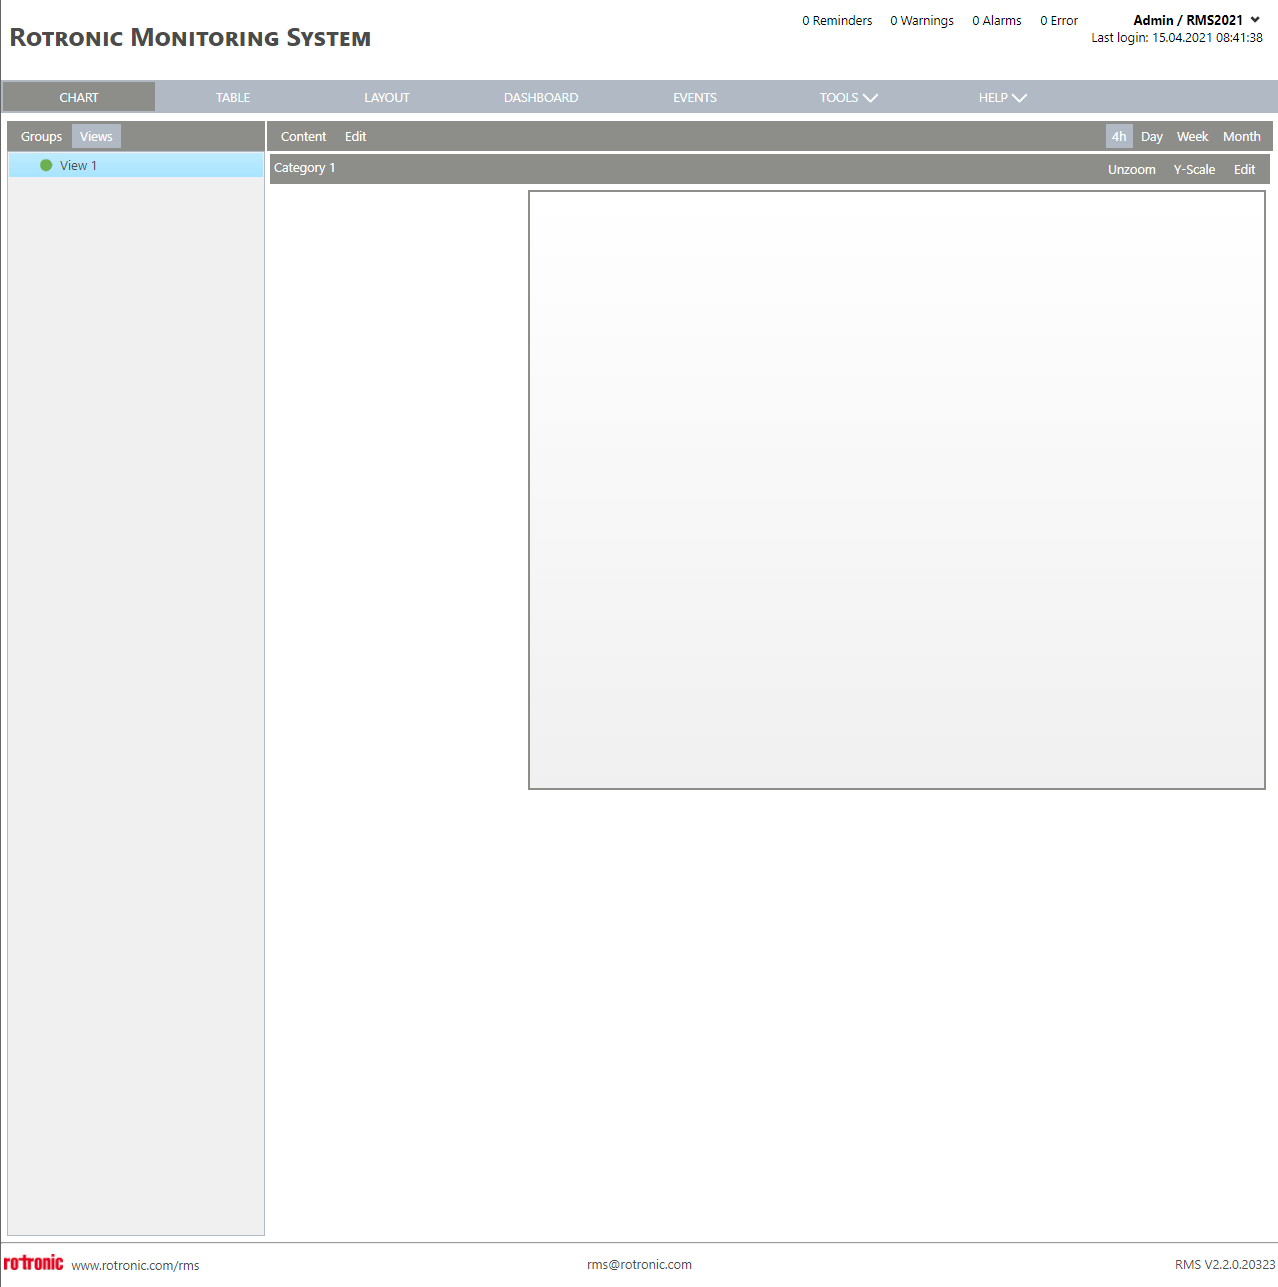Click Edit next to Content
The height and width of the screenshot is (1287, 1278).
click(356, 136)
